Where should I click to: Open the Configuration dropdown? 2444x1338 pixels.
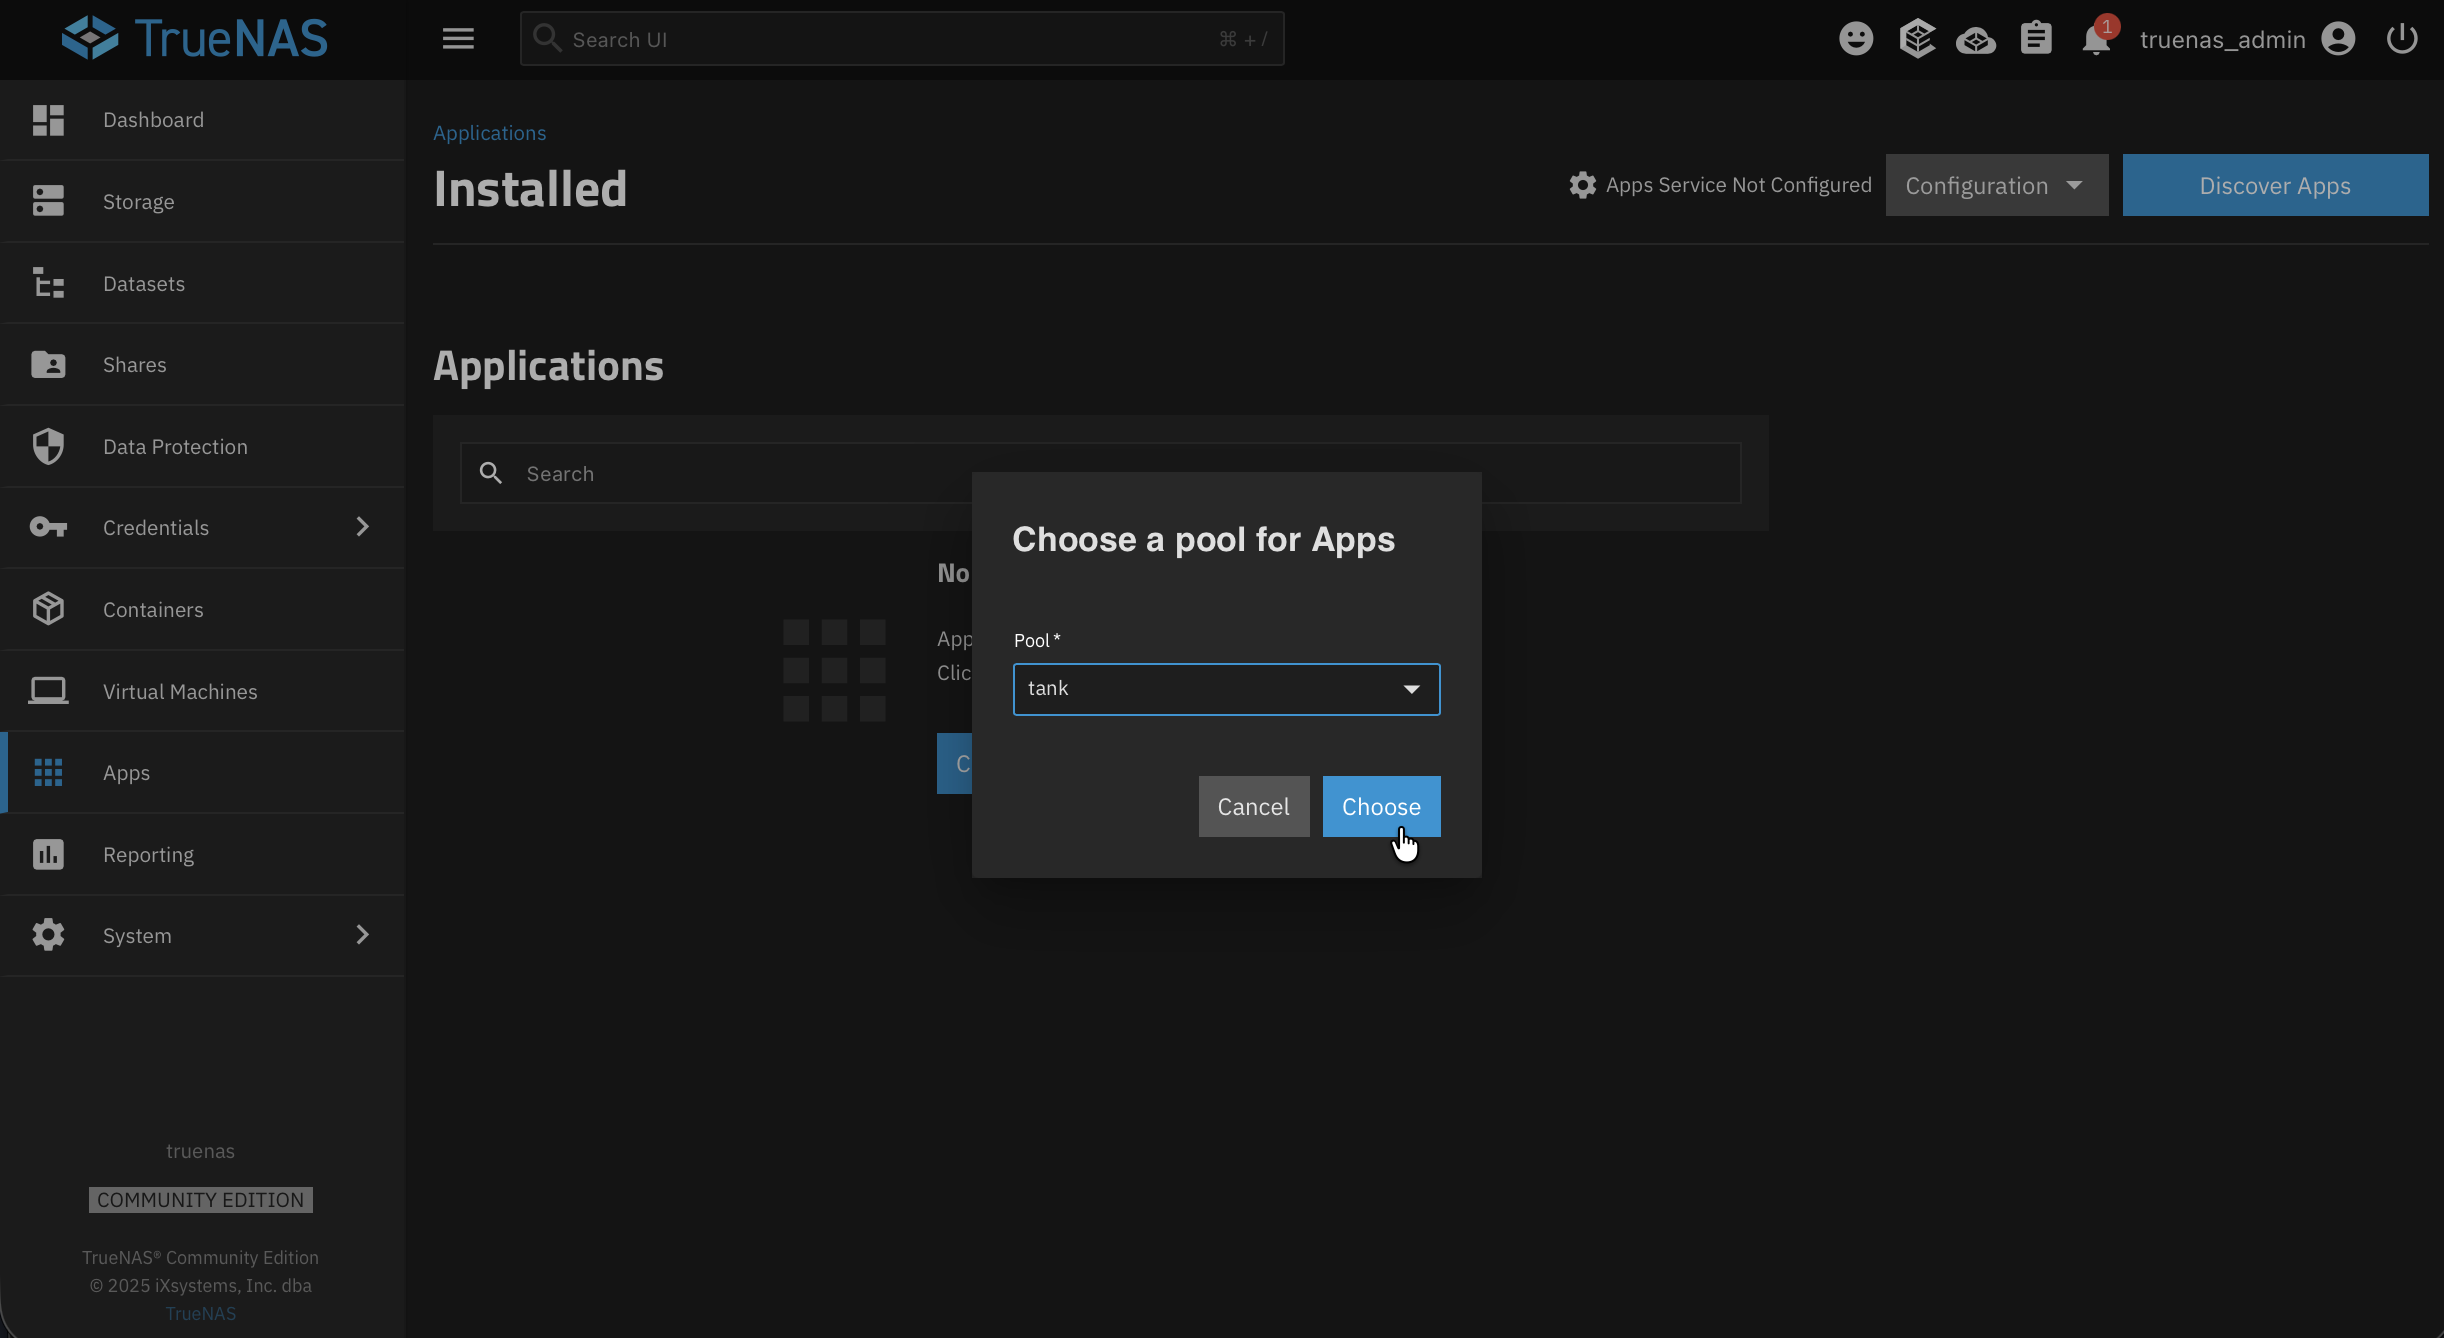(x=1995, y=185)
